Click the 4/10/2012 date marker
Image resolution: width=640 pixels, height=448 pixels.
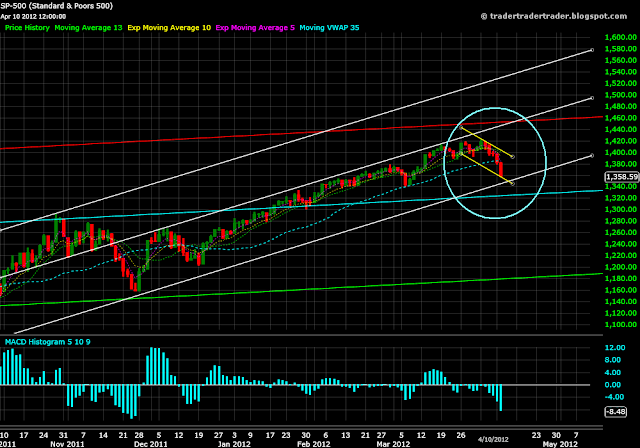(493, 439)
